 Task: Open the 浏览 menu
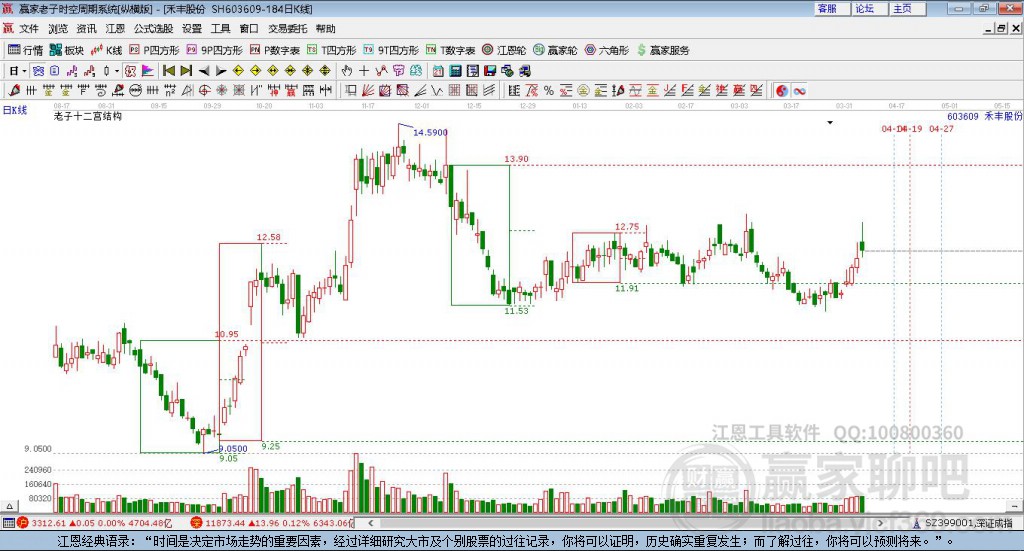[57, 29]
